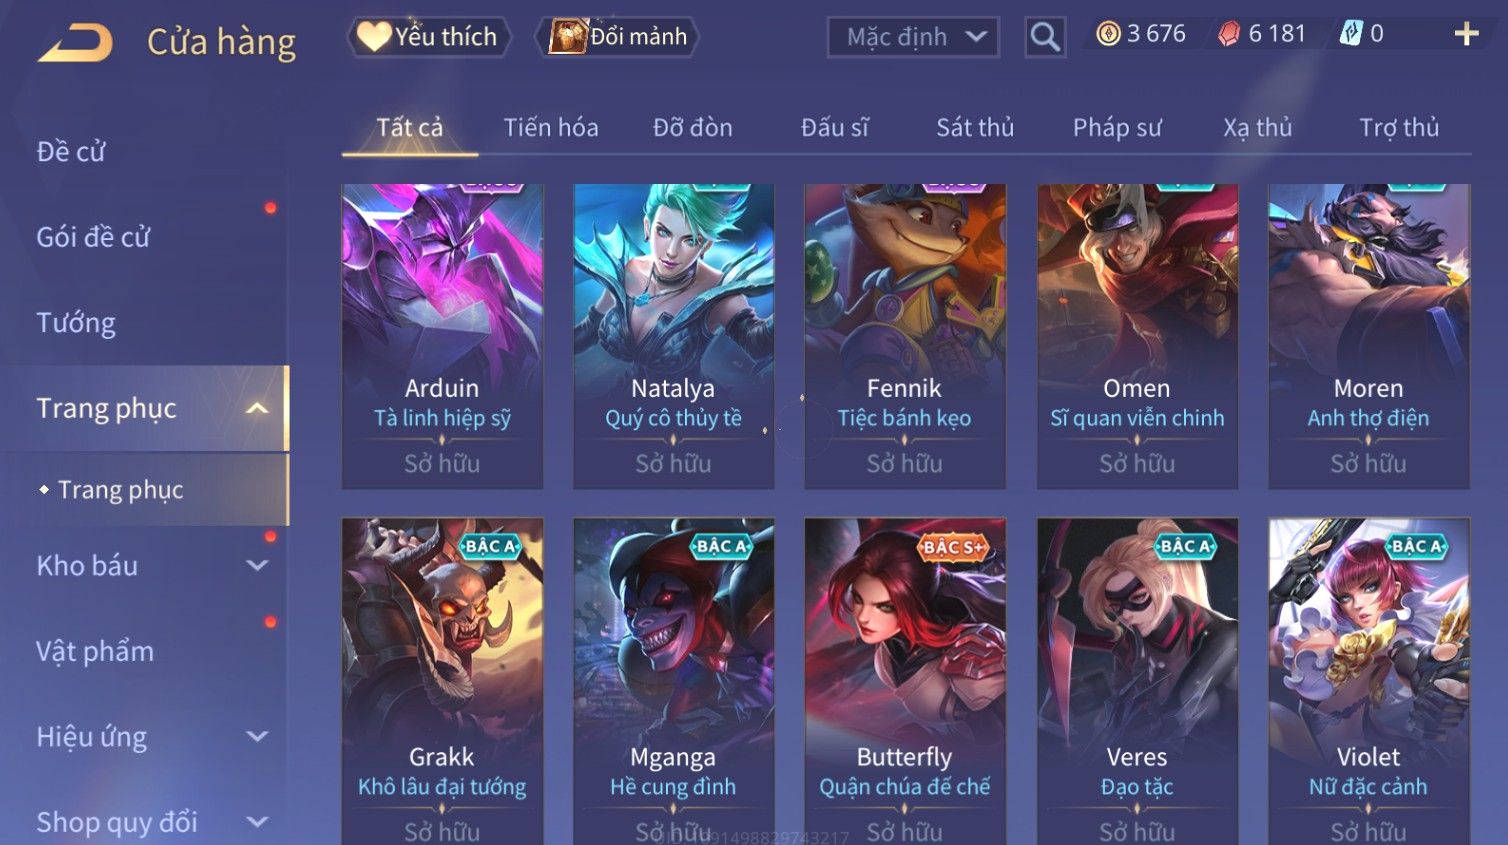Screen dimensions: 1508x845
Task: Open the Natalya Quý cô thủy tề skin
Action: [x=673, y=336]
